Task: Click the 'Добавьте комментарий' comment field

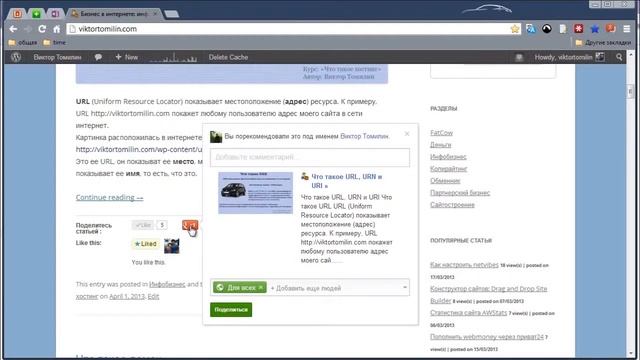Action: coord(310,157)
